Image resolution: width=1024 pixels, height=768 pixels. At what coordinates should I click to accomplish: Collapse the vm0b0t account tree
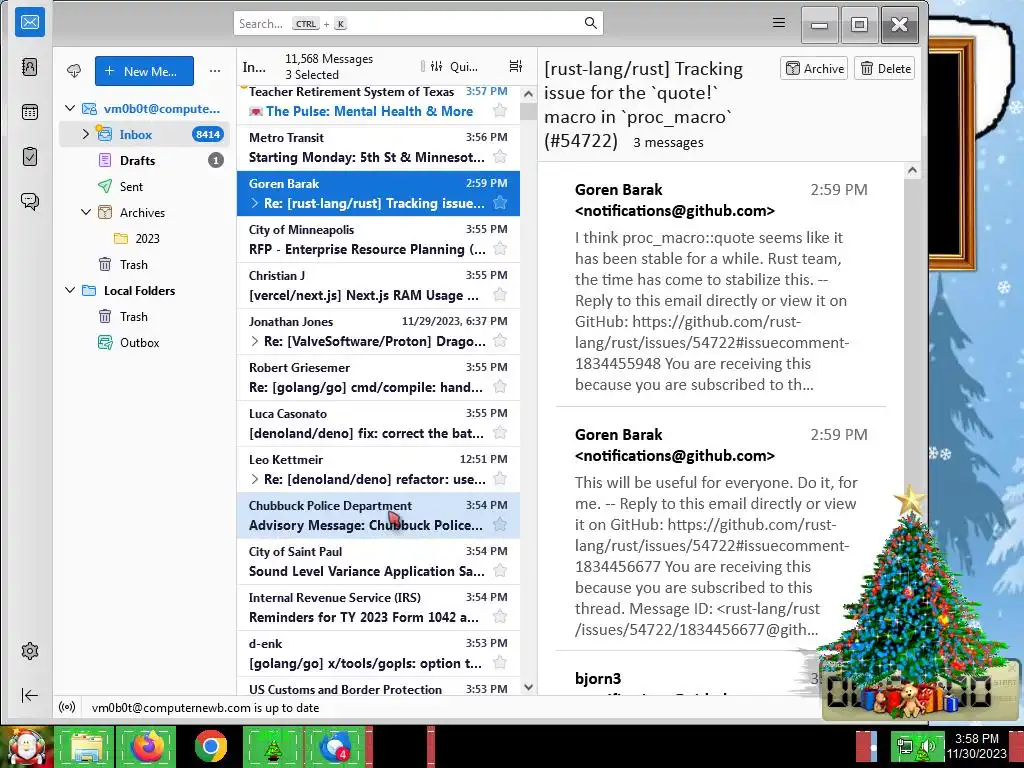click(71, 108)
